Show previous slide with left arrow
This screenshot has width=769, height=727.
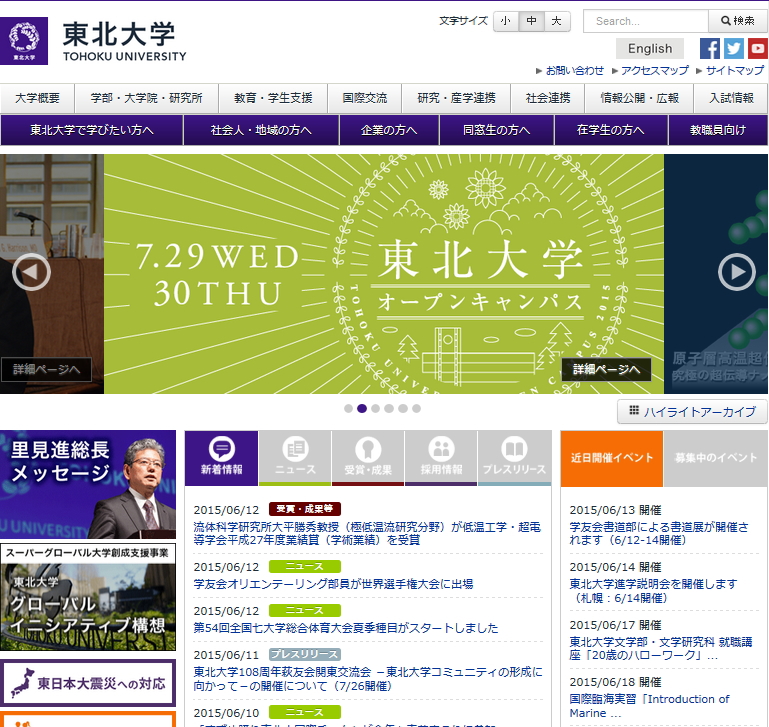(31, 271)
